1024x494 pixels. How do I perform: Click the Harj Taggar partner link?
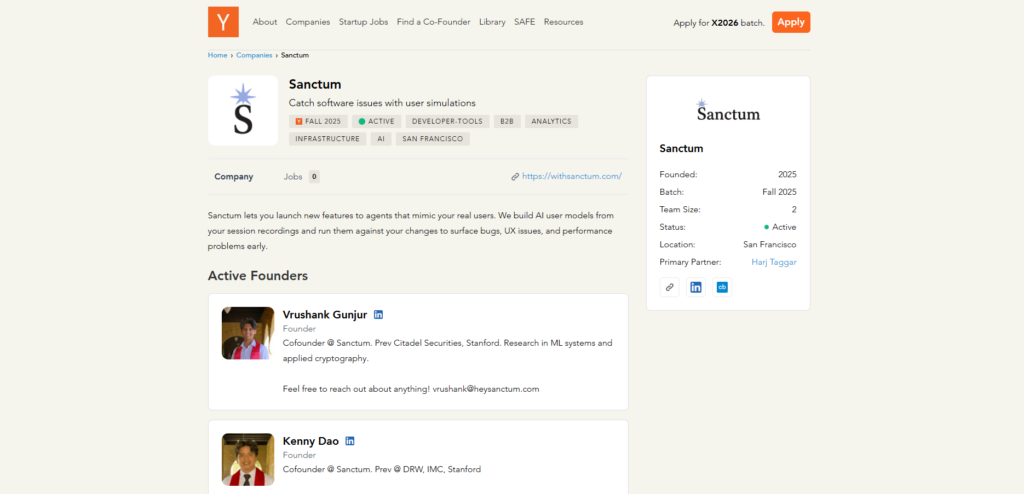(774, 262)
